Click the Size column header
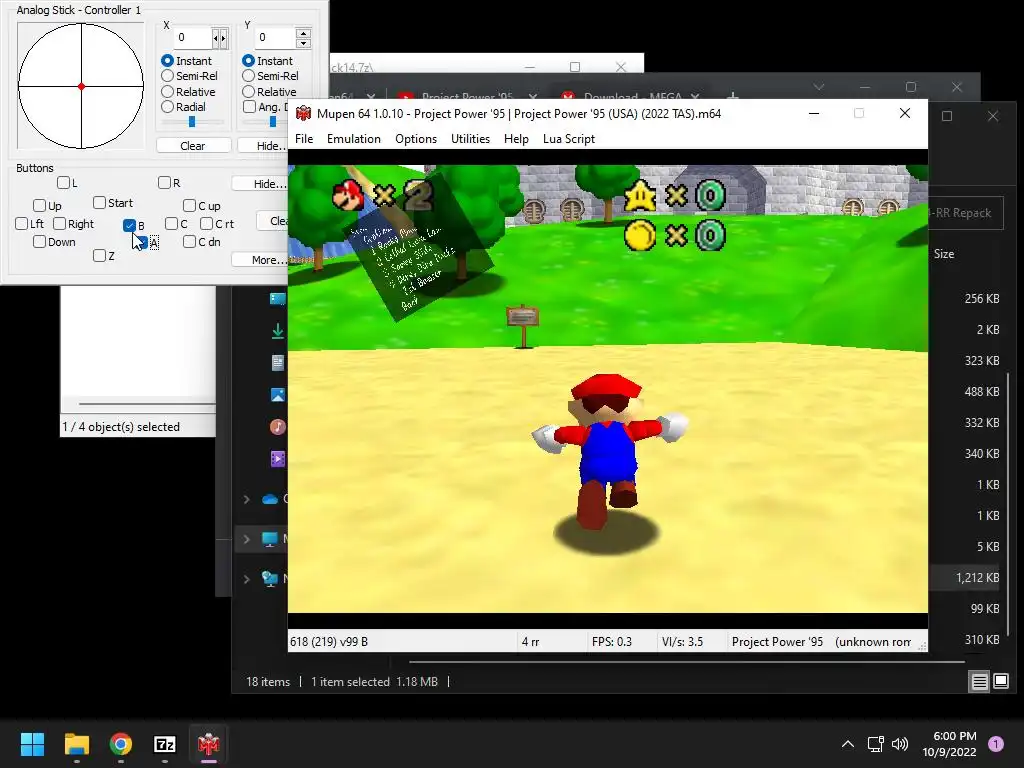Image resolution: width=1024 pixels, height=768 pixels. pos(944,254)
